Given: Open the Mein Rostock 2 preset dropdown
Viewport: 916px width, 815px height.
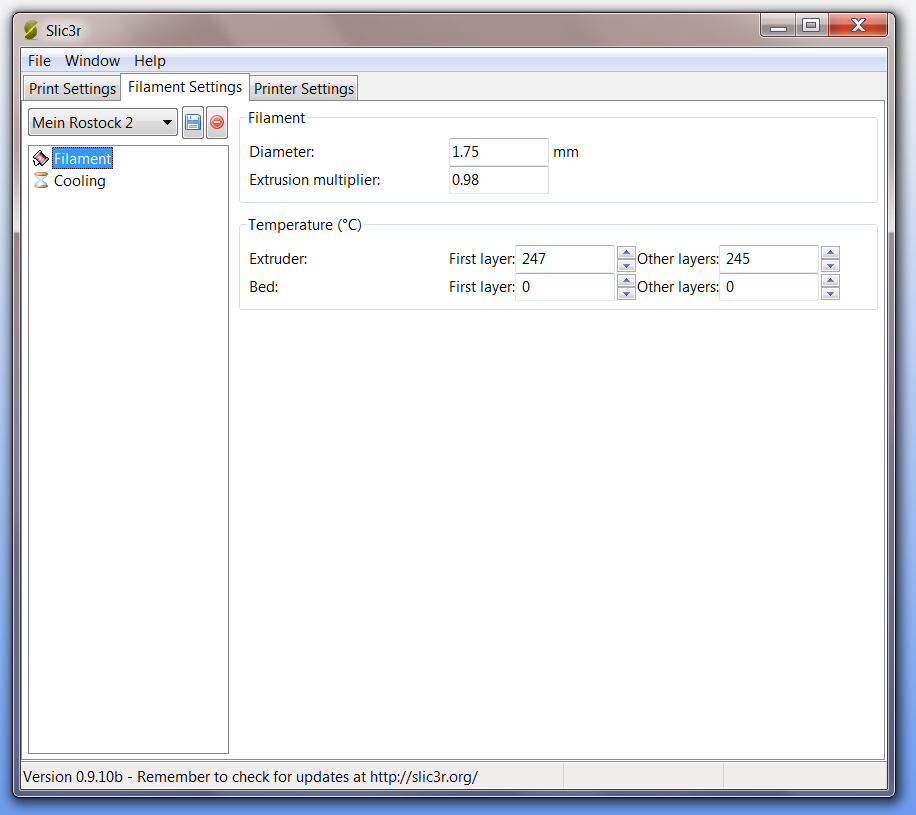Looking at the screenshot, I should tap(103, 123).
